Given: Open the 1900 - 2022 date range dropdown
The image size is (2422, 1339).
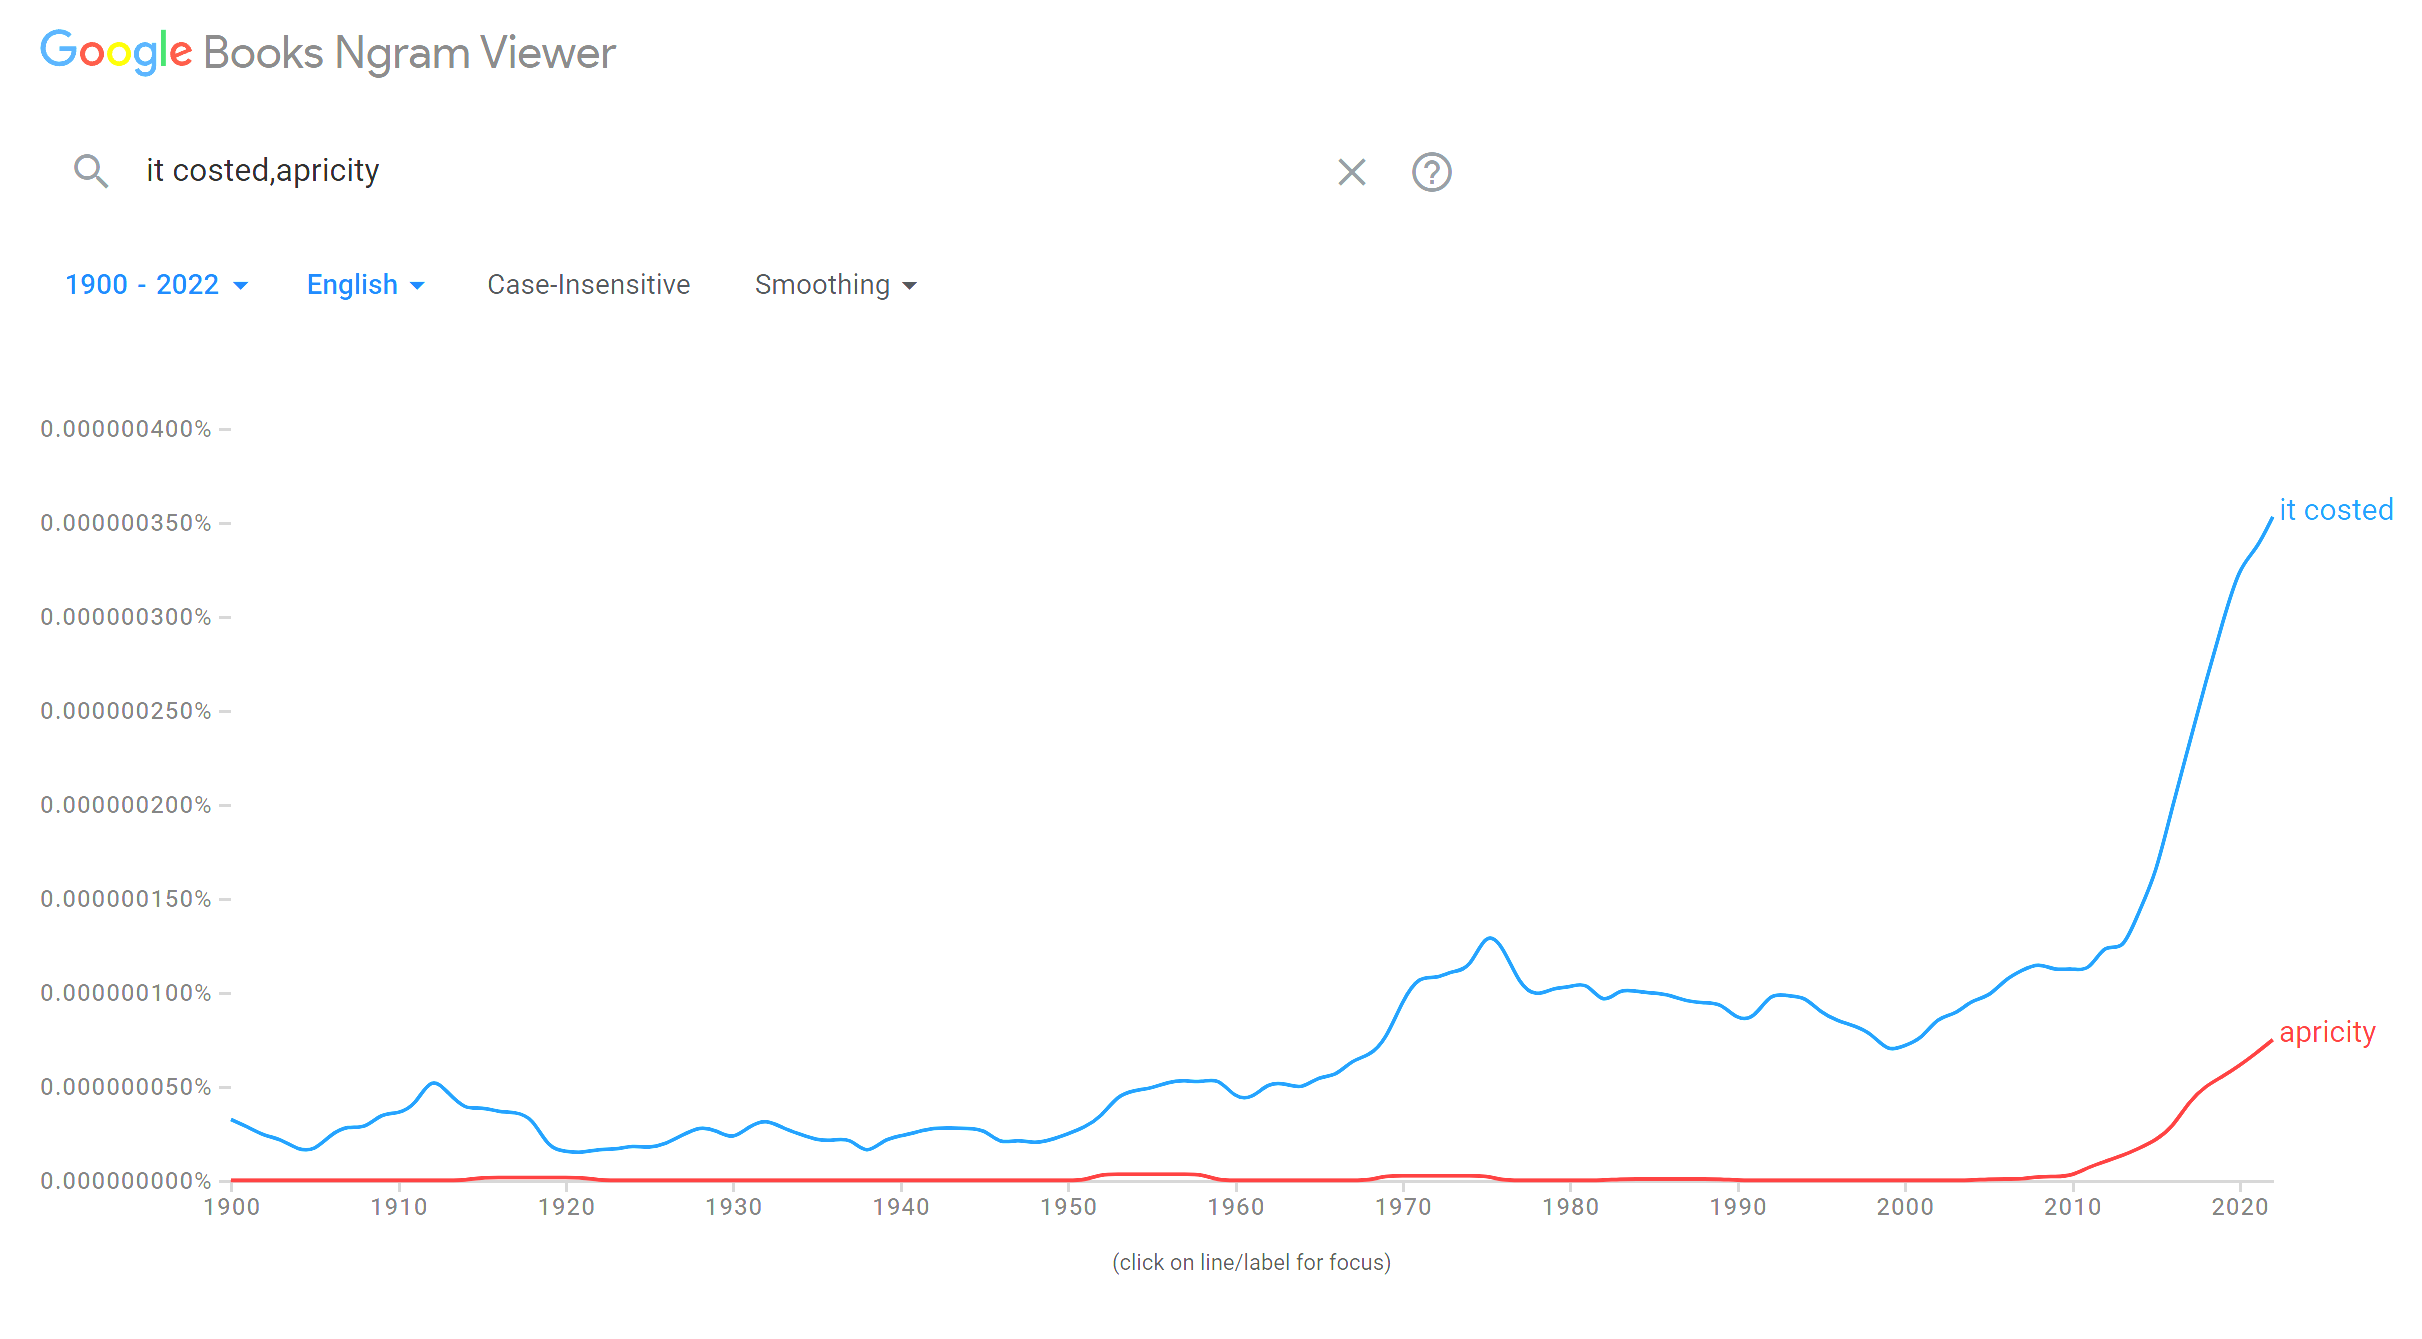Looking at the screenshot, I should 156,285.
